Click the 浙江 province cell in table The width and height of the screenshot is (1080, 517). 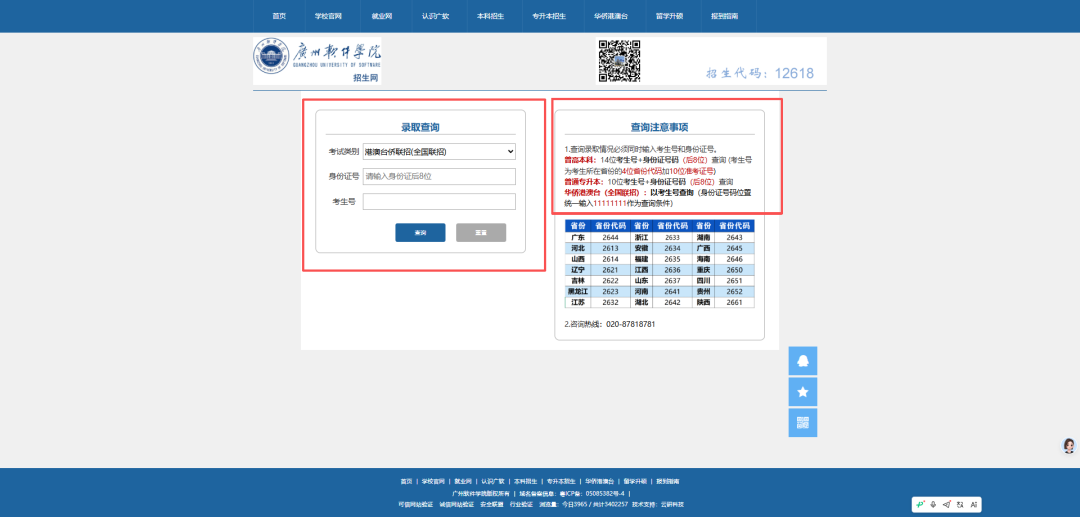point(641,238)
